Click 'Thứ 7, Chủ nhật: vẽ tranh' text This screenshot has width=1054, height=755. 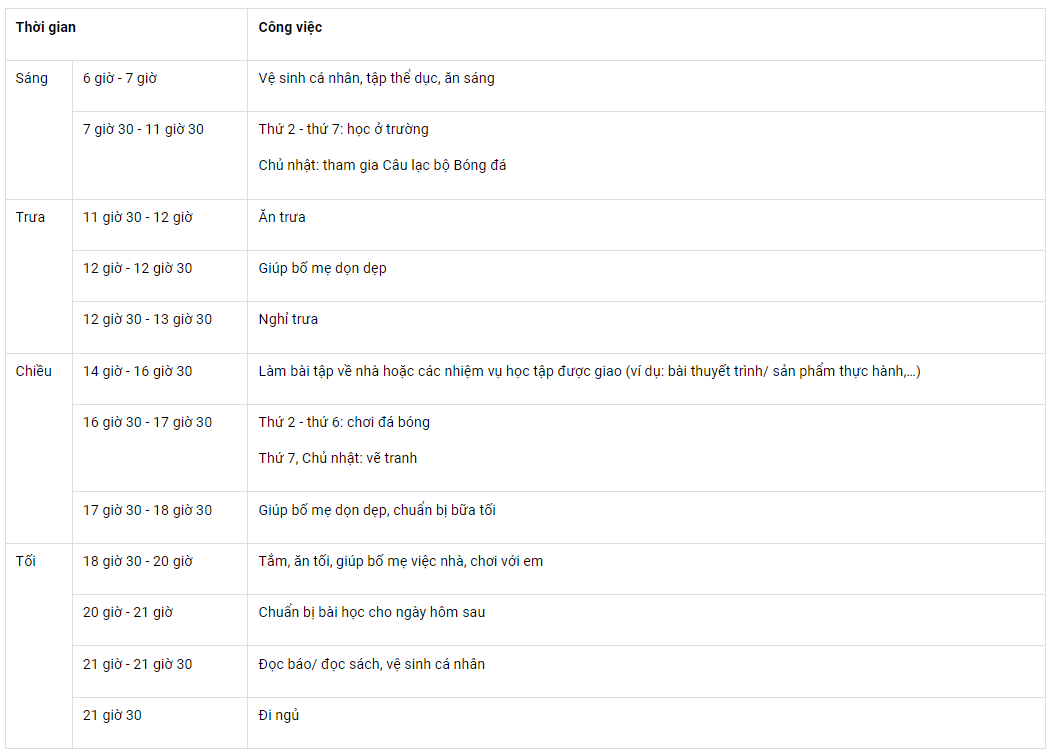click(337, 458)
